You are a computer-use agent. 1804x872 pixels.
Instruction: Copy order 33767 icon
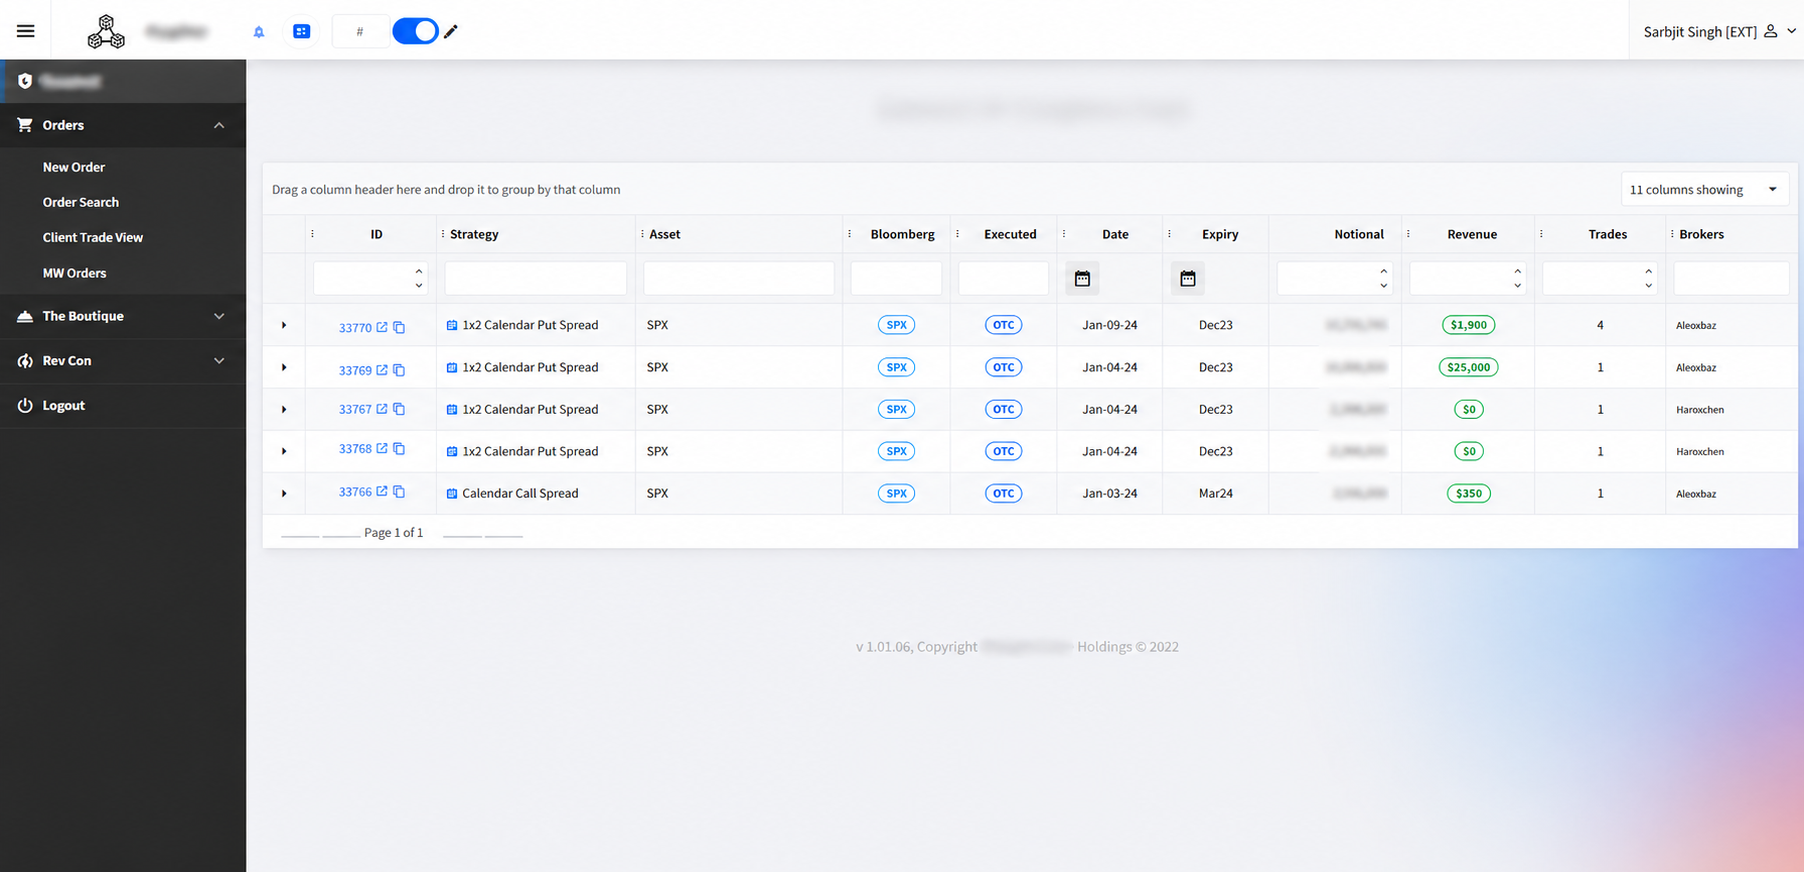point(399,408)
